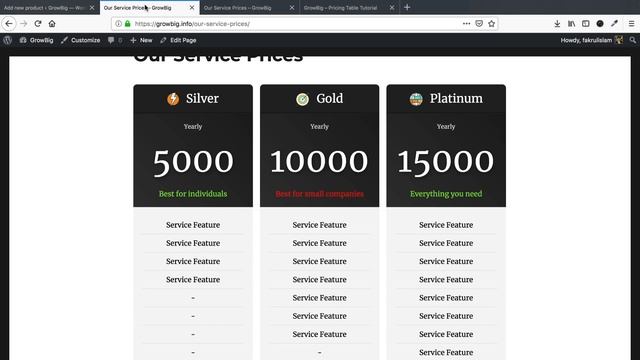
Task: Select the Platinum plan heading
Action: pyautogui.click(x=456, y=98)
